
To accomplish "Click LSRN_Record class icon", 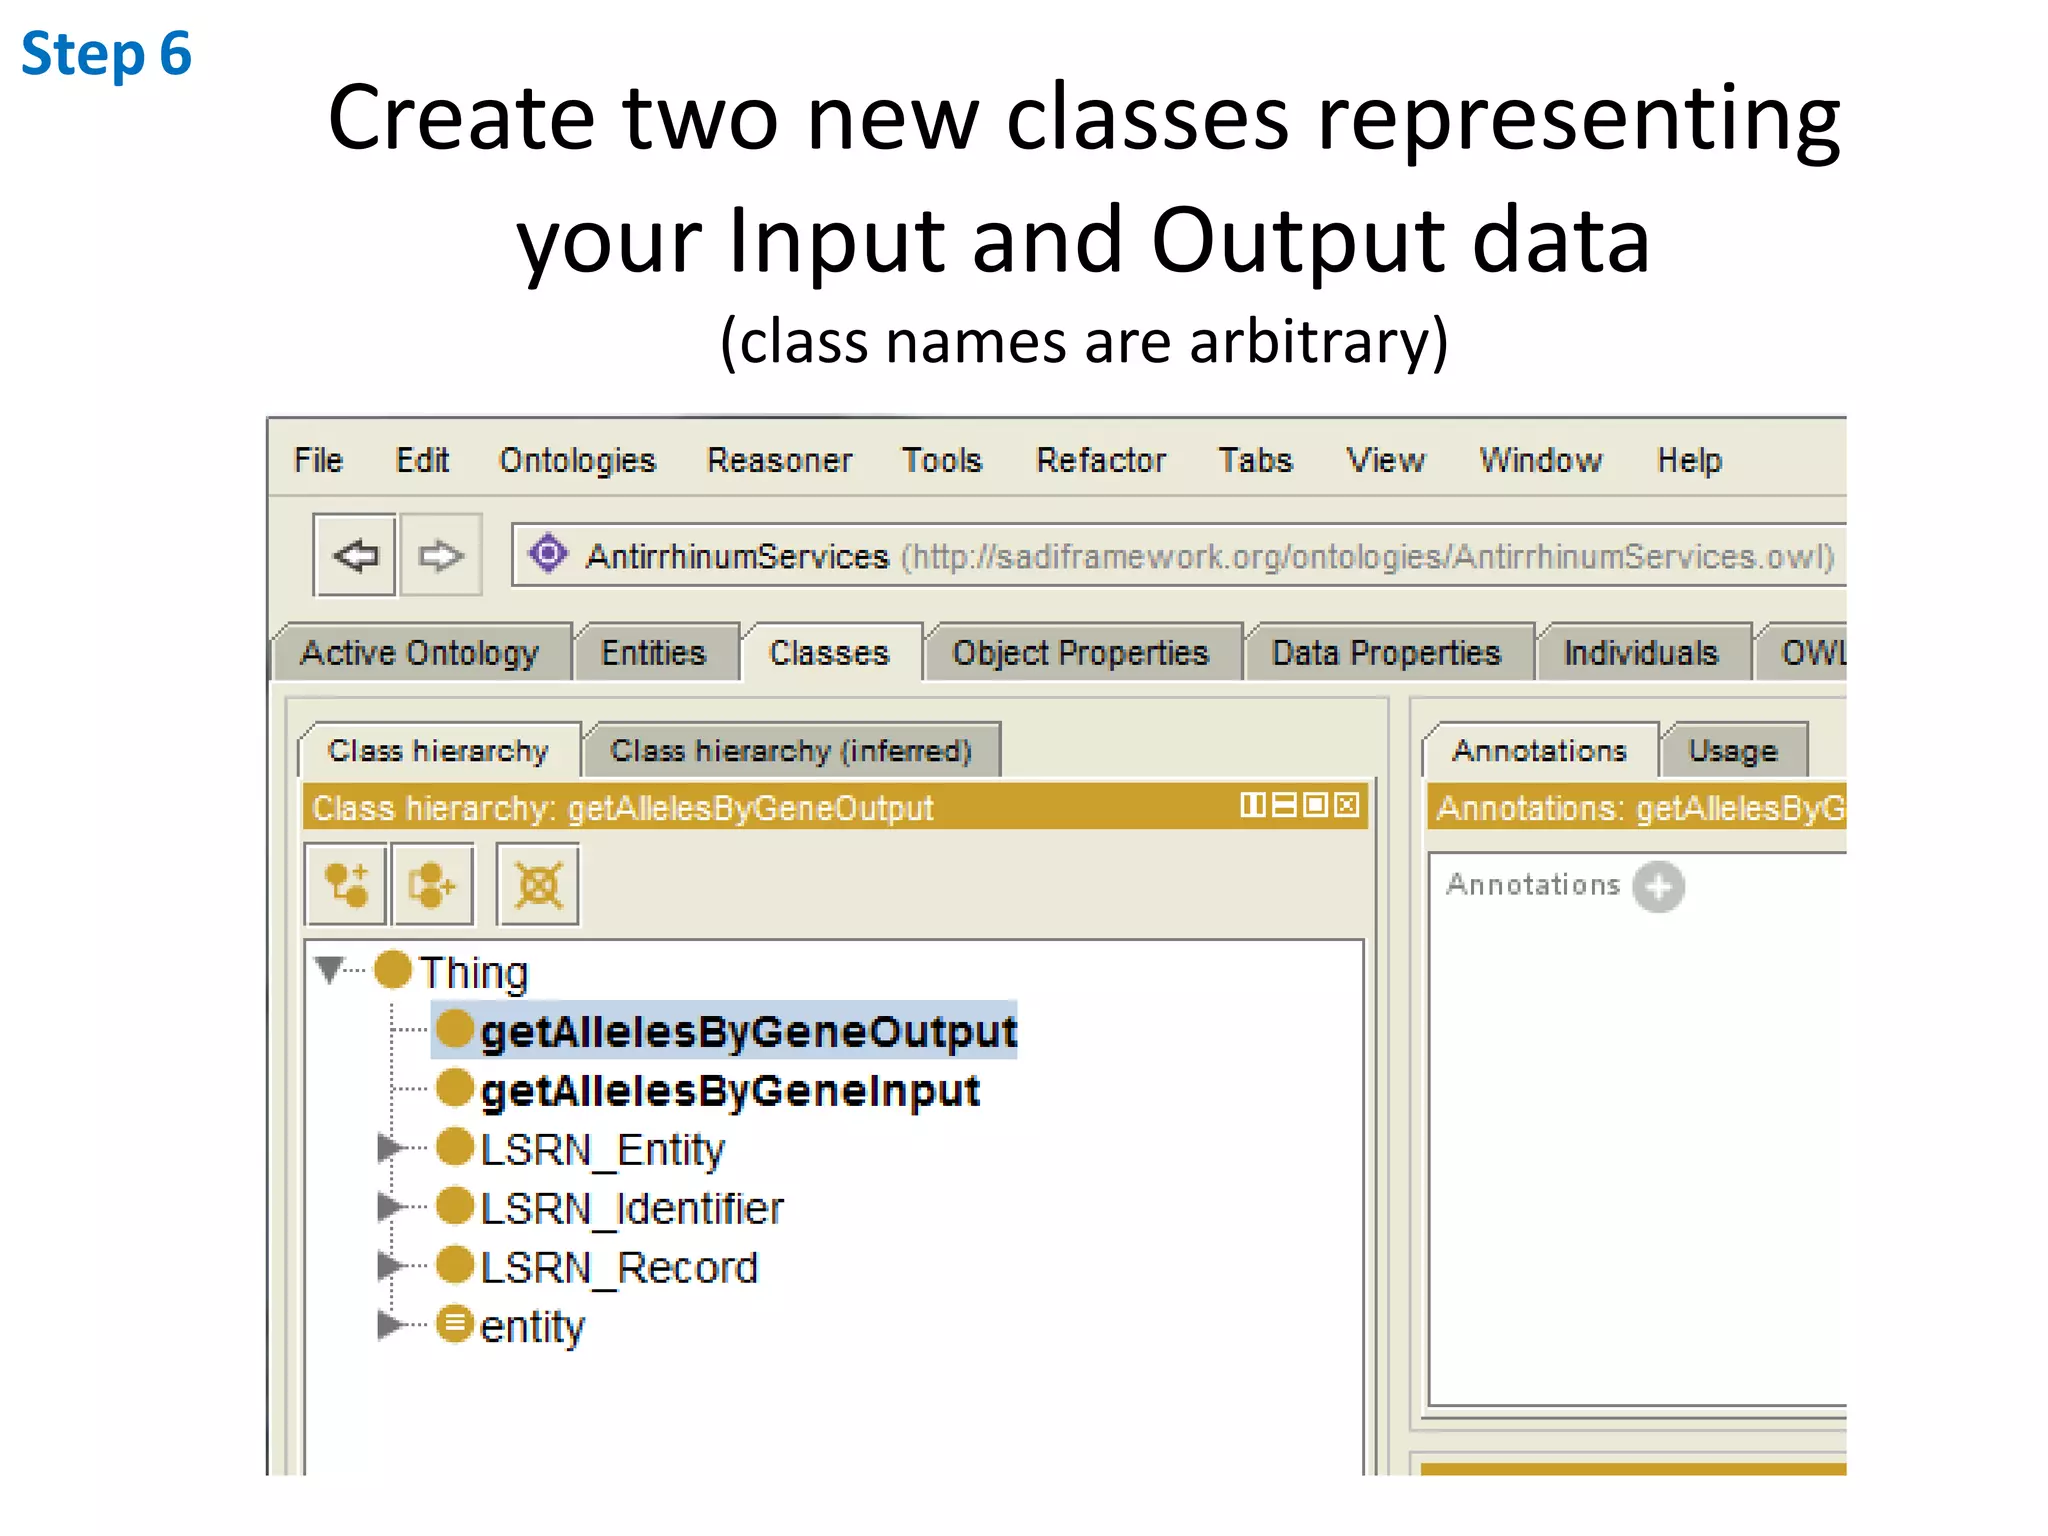I will click(455, 1265).
